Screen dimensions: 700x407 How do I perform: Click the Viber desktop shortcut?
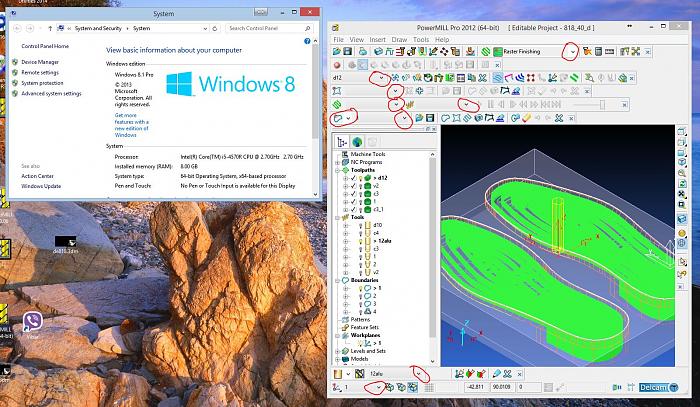click(33, 324)
